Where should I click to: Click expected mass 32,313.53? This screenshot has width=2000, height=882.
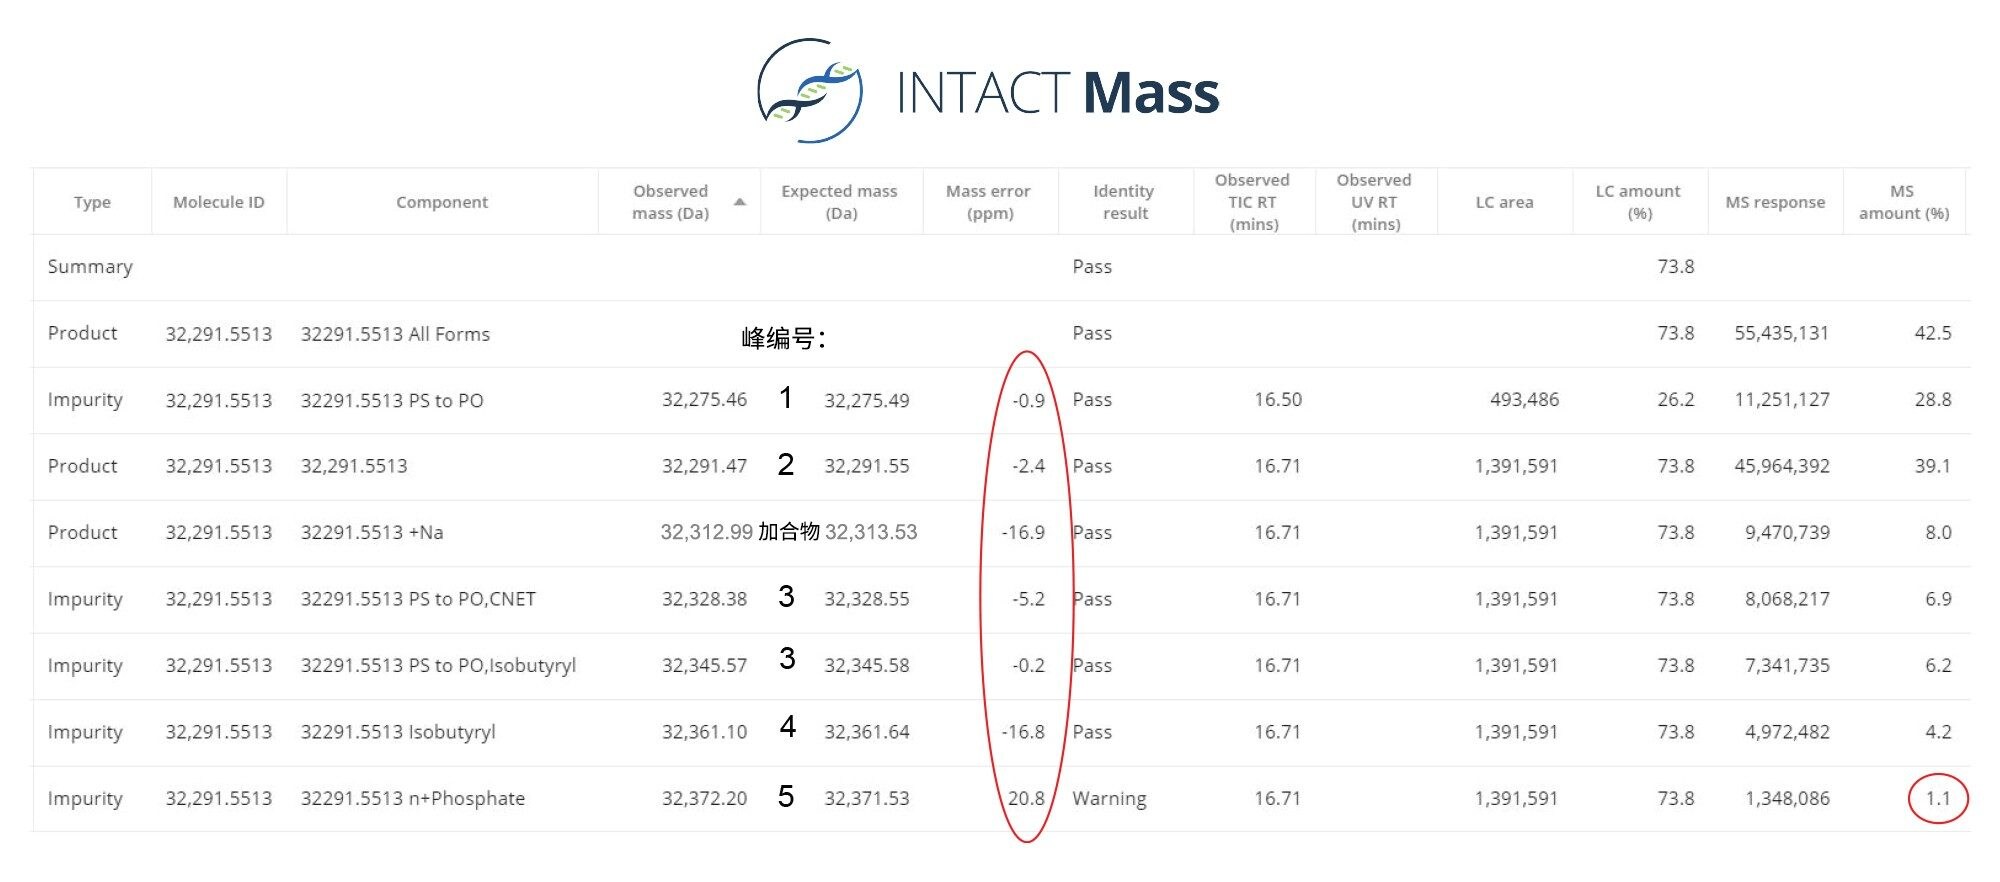tap(871, 533)
